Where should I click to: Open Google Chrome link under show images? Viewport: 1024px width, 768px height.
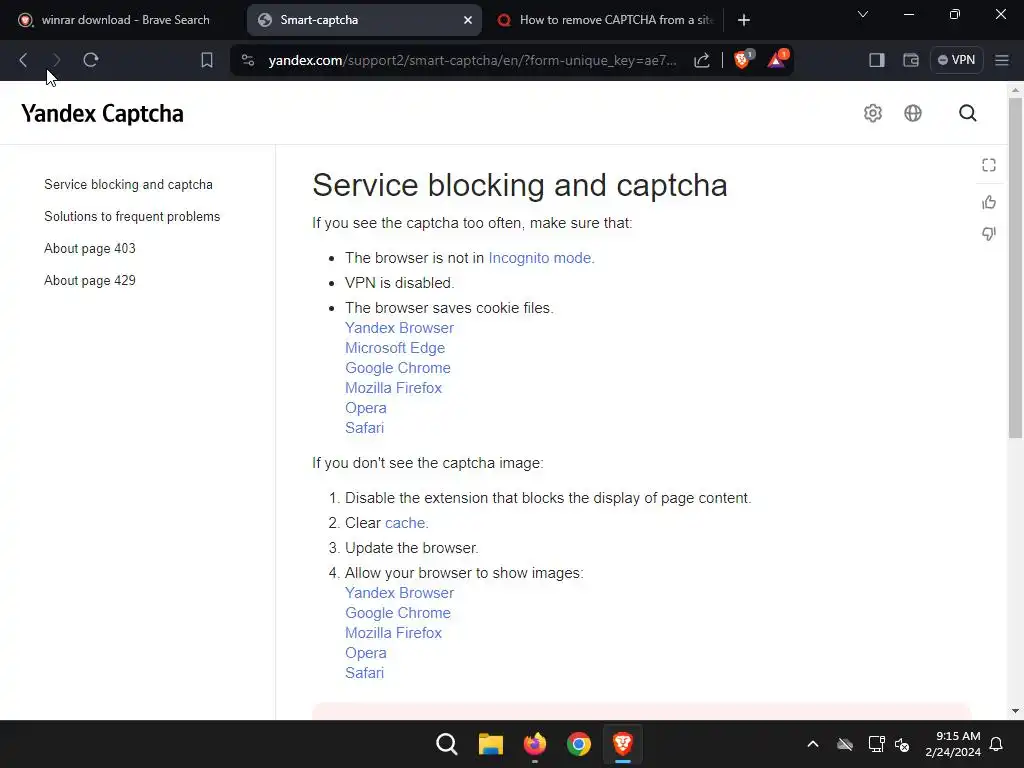[398, 613]
